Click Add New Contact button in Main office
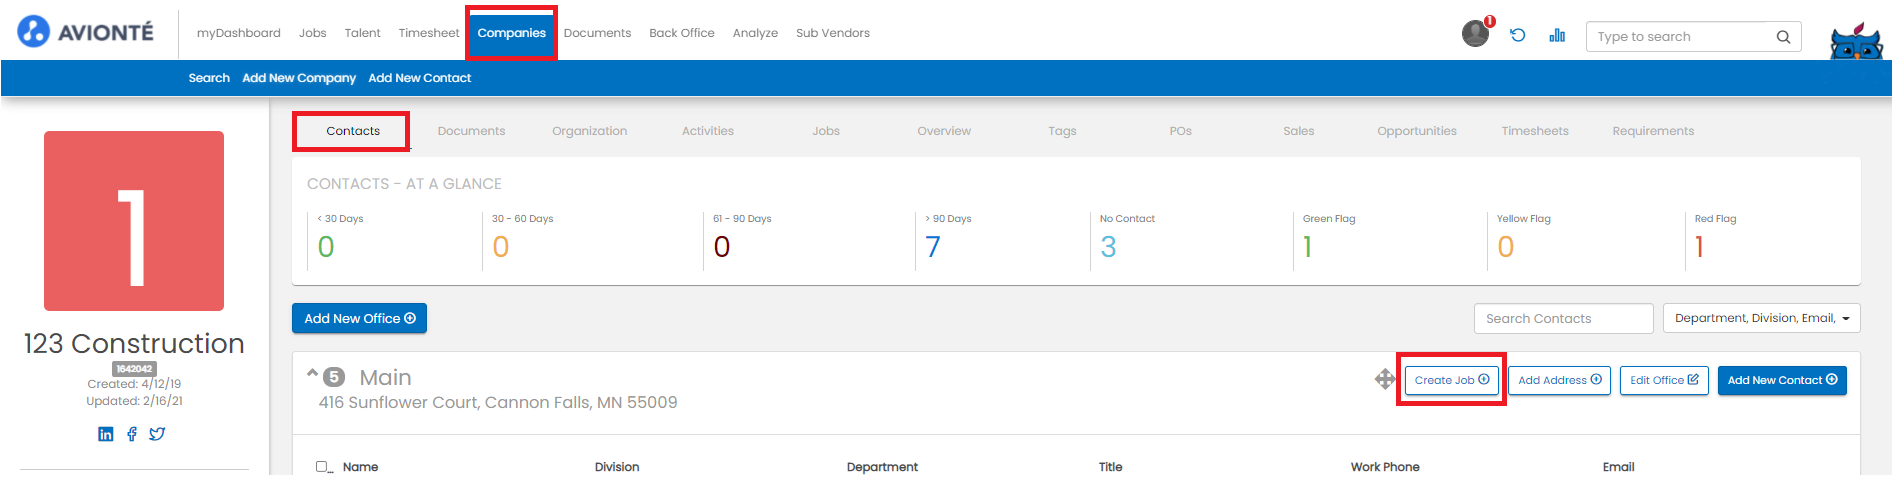Viewport: 1892px width, 495px height. [x=1782, y=380]
